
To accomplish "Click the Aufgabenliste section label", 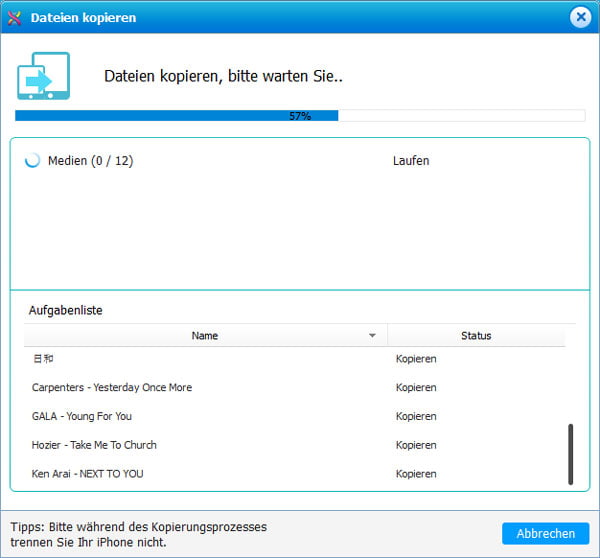I will click(64, 311).
